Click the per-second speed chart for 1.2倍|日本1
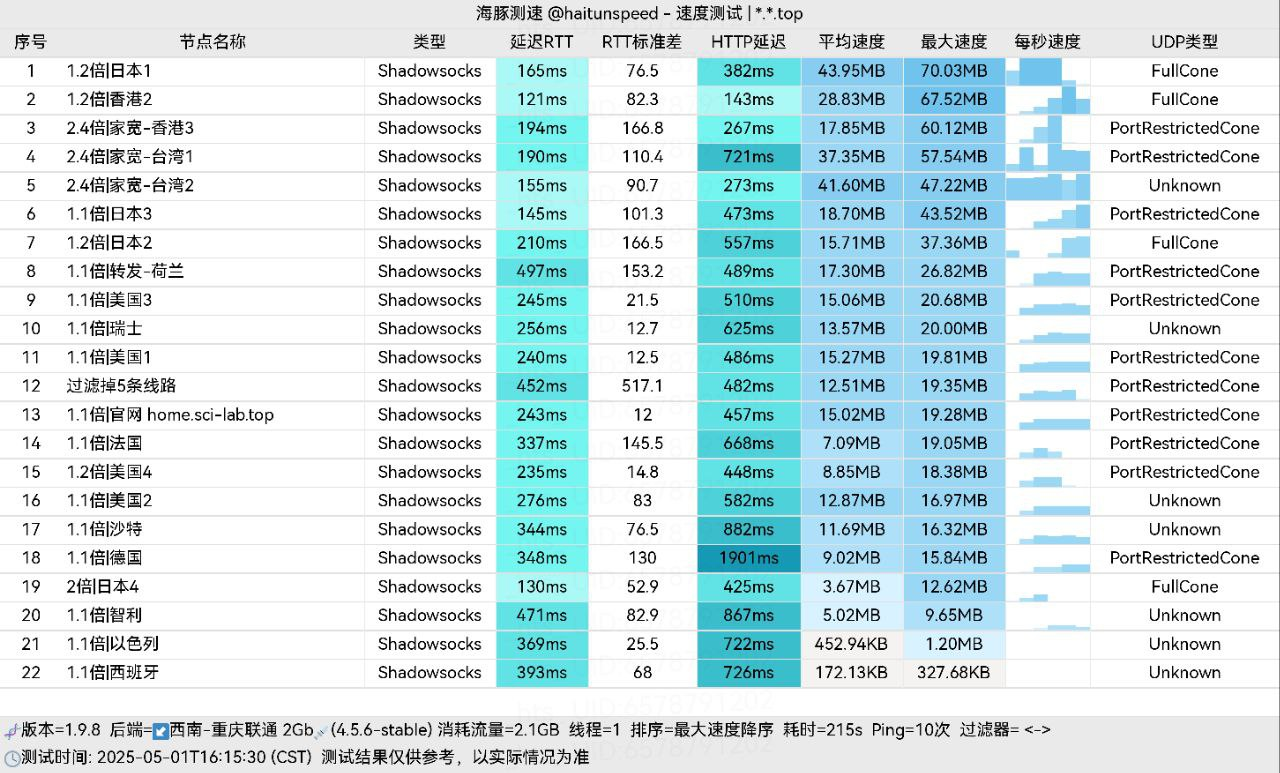Viewport: 1280px width, 773px height. [x=1047, y=71]
